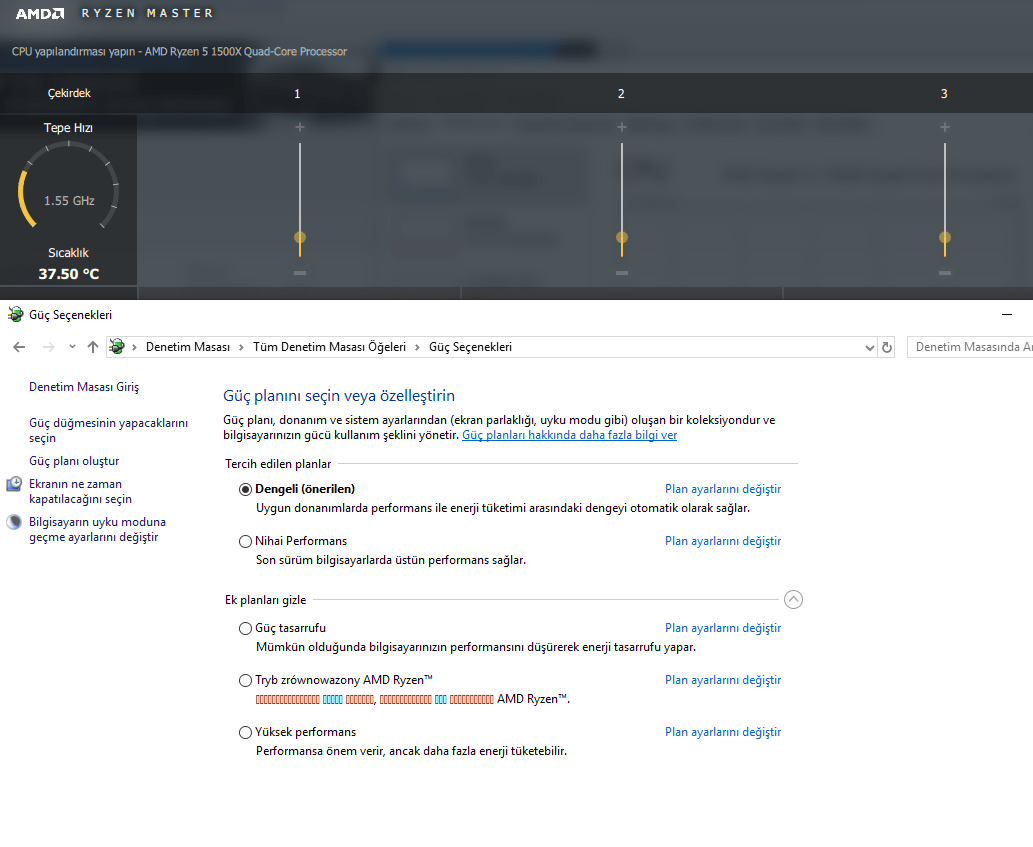Adjust core 3 speed slider handle
This screenshot has height=847, width=1033.
[945, 237]
